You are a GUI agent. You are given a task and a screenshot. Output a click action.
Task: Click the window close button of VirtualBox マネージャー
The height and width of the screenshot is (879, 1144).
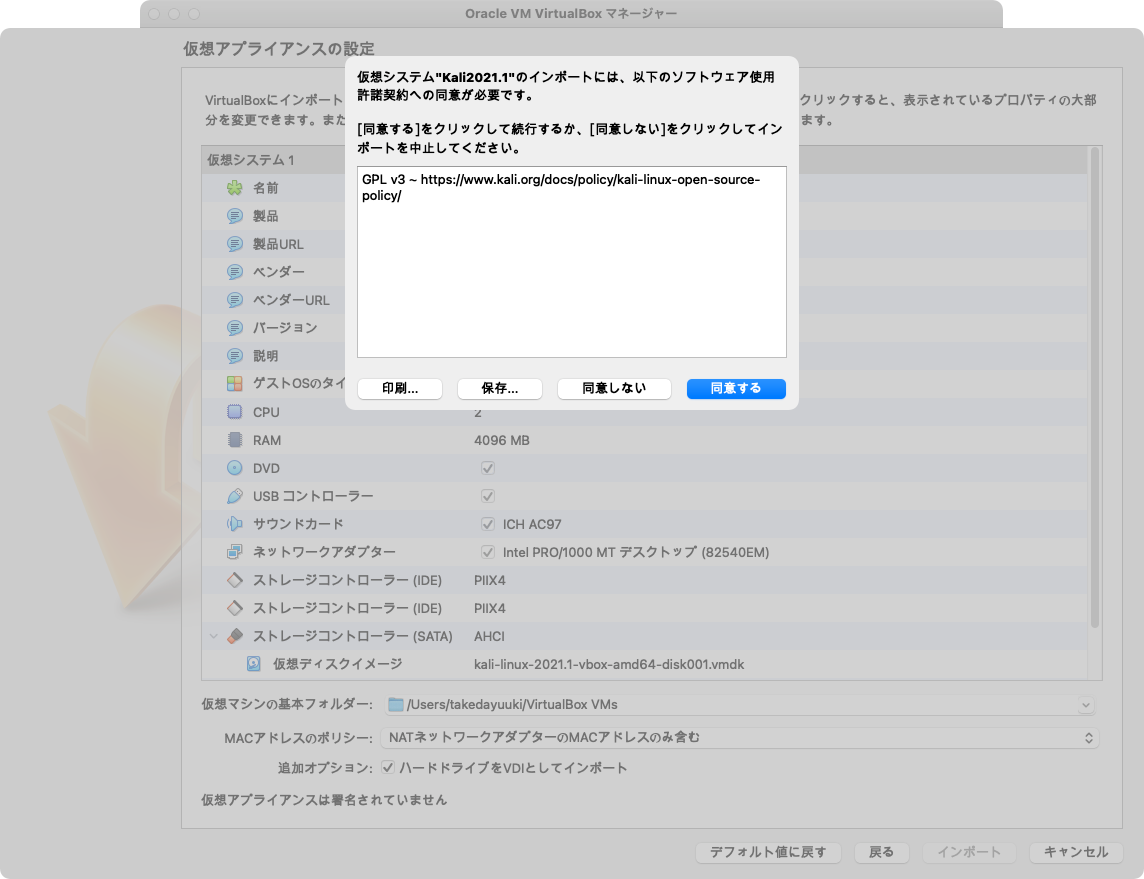coord(154,14)
